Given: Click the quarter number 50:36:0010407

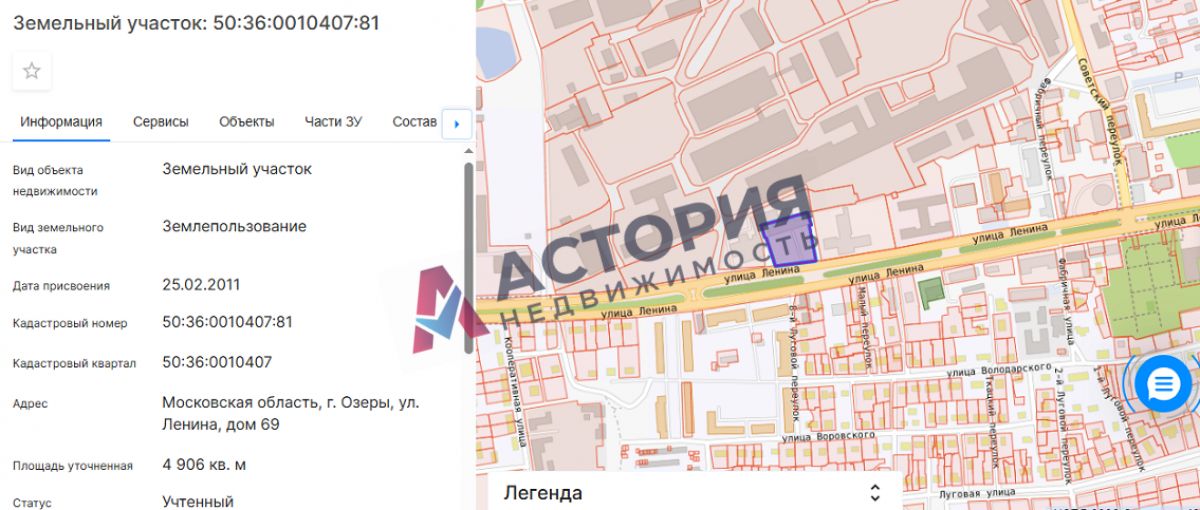Looking at the screenshot, I should (217, 362).
